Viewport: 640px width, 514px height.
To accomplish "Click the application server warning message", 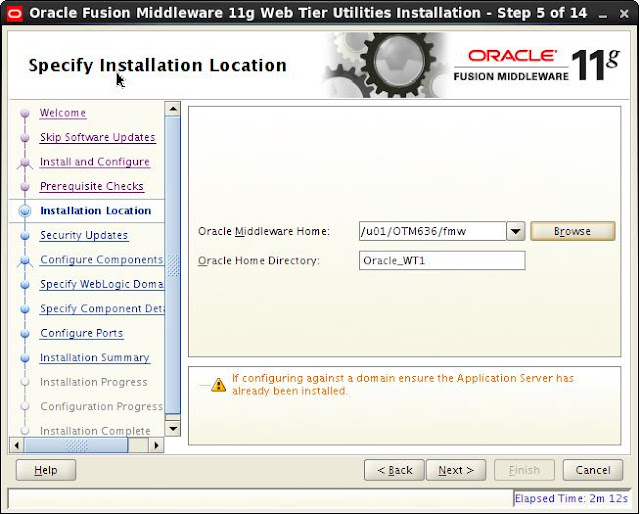I will 403,385.
